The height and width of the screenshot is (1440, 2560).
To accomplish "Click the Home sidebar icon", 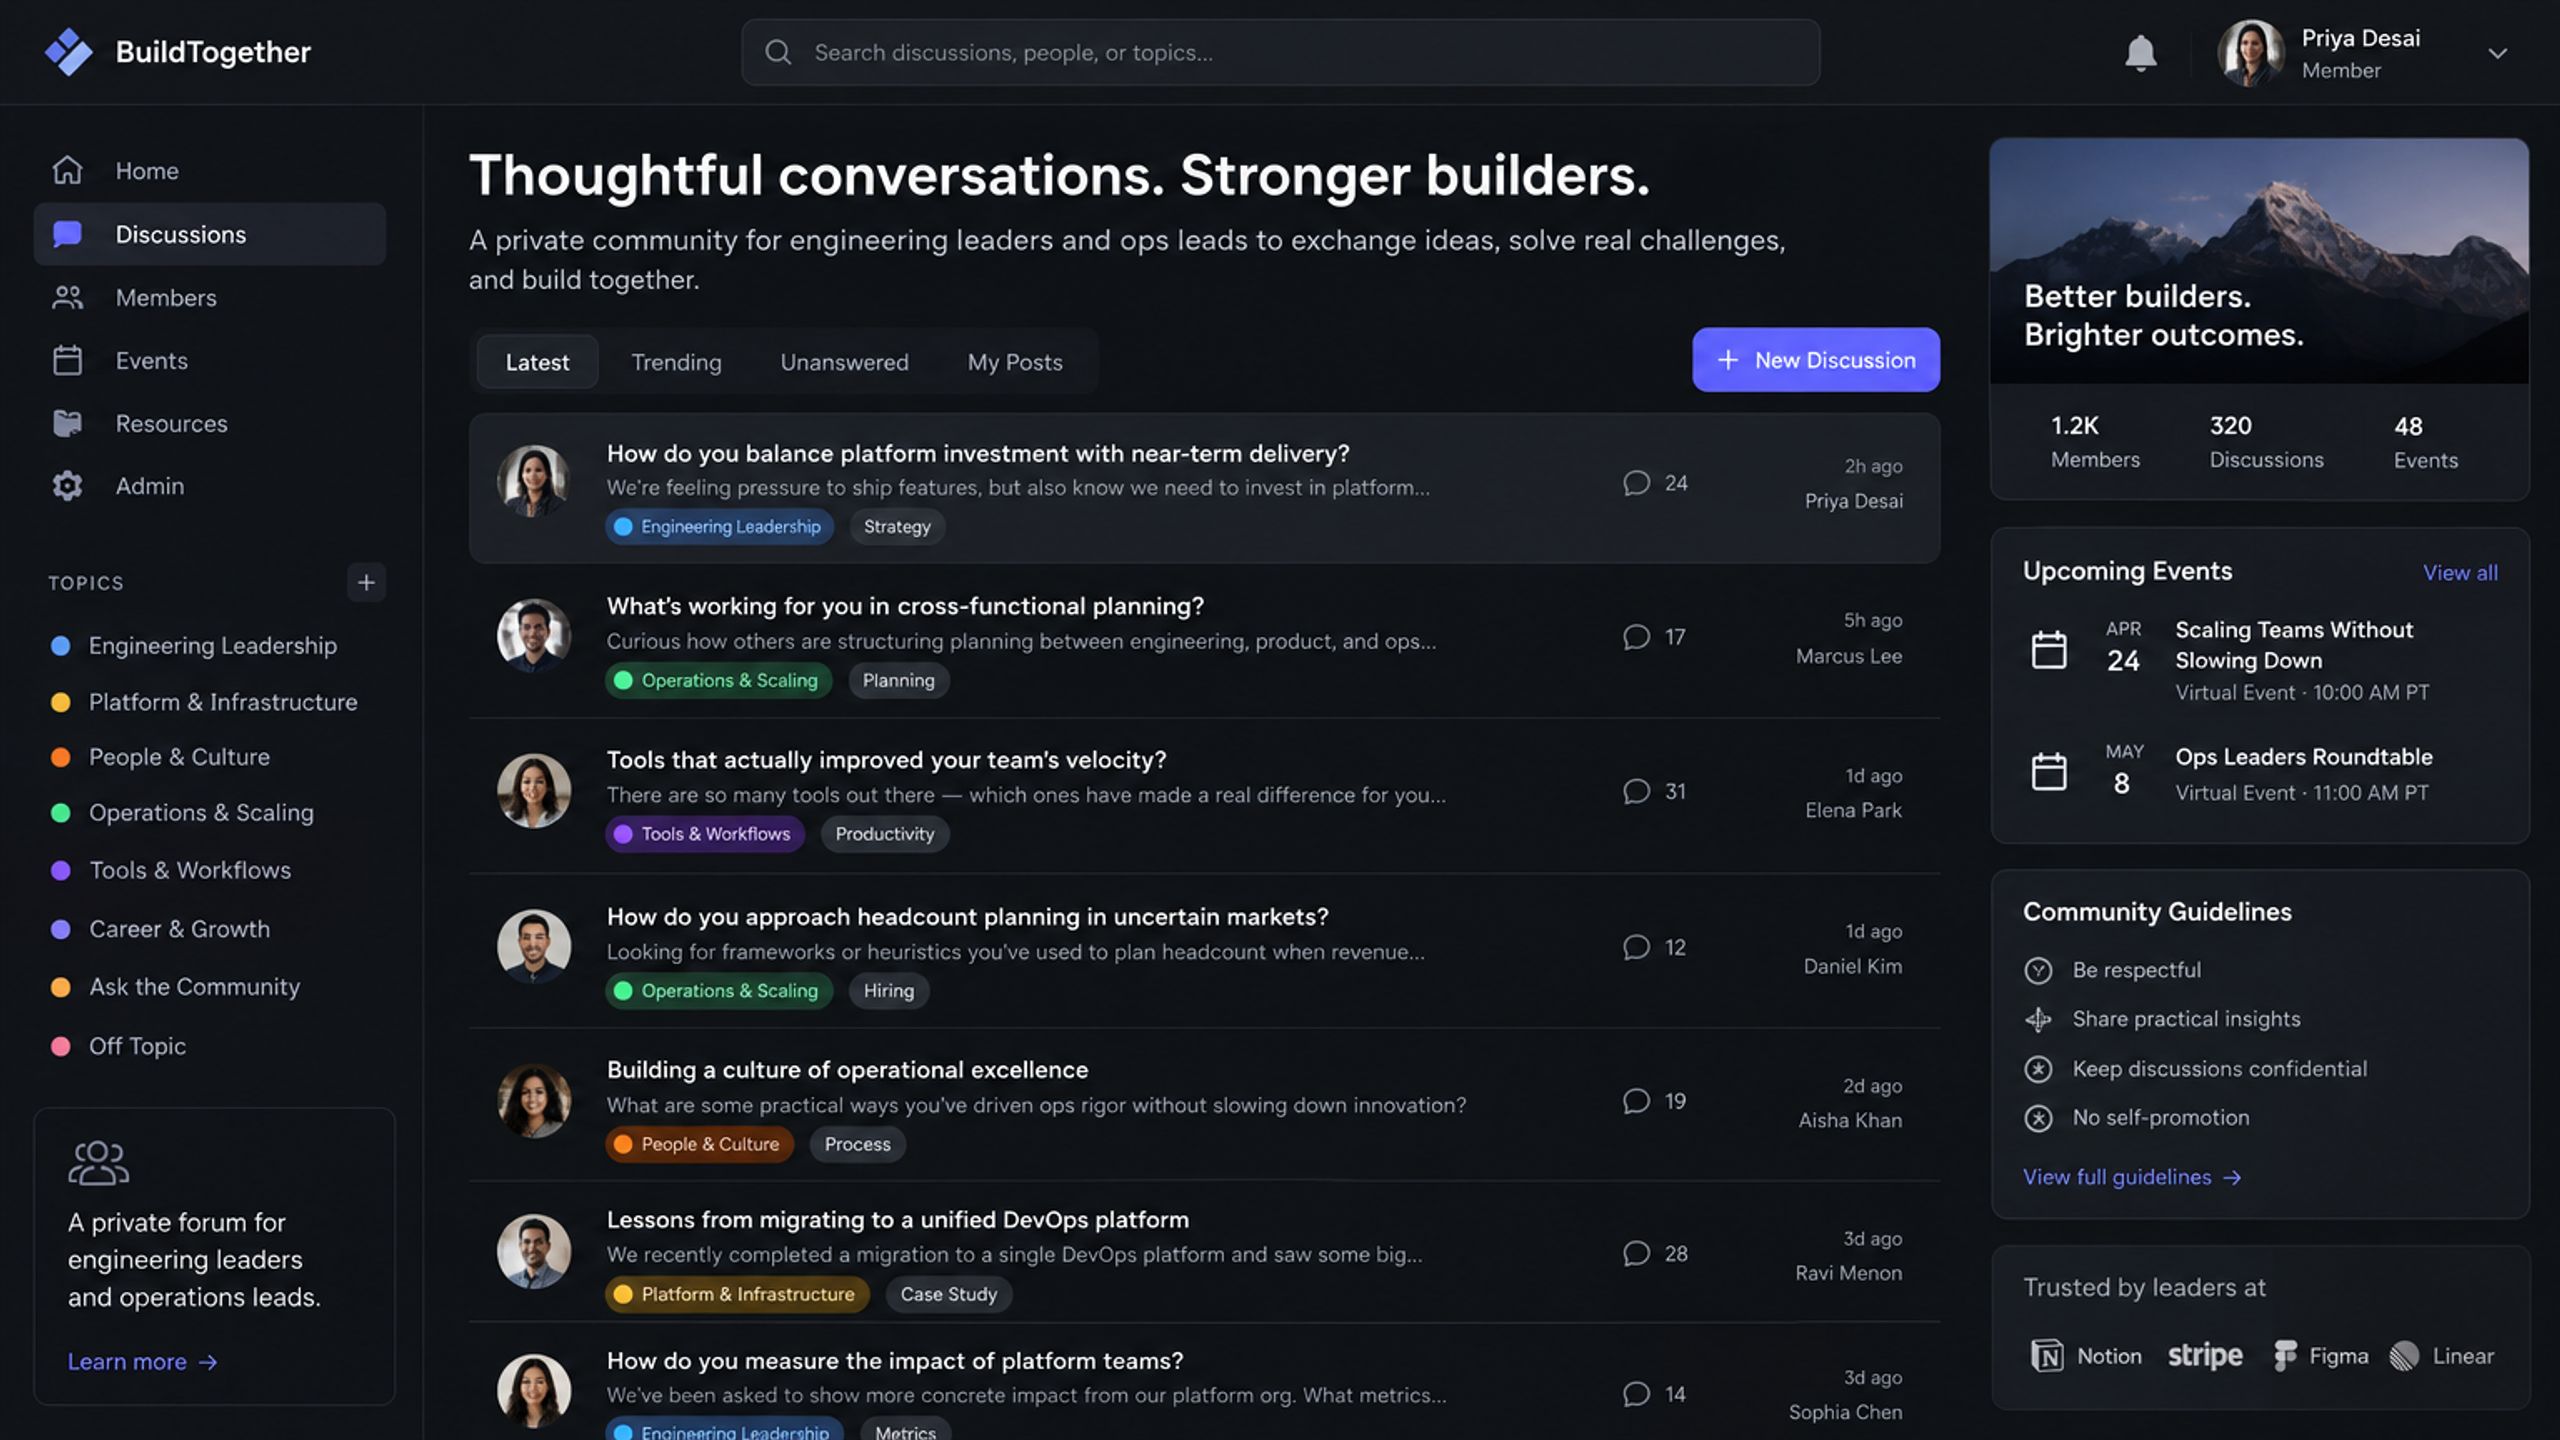I will coord(67,170).
